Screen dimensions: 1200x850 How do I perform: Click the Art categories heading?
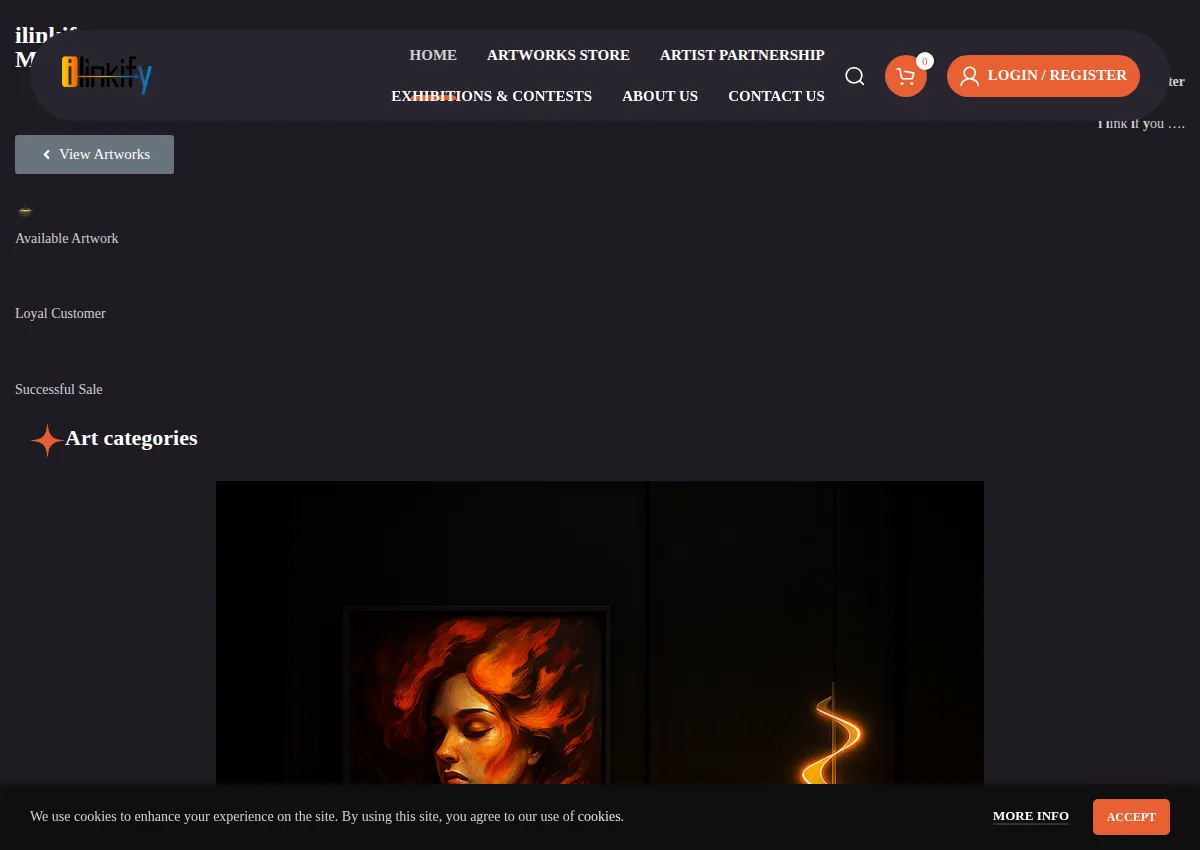pyautogui.click(x=131, y=438)
